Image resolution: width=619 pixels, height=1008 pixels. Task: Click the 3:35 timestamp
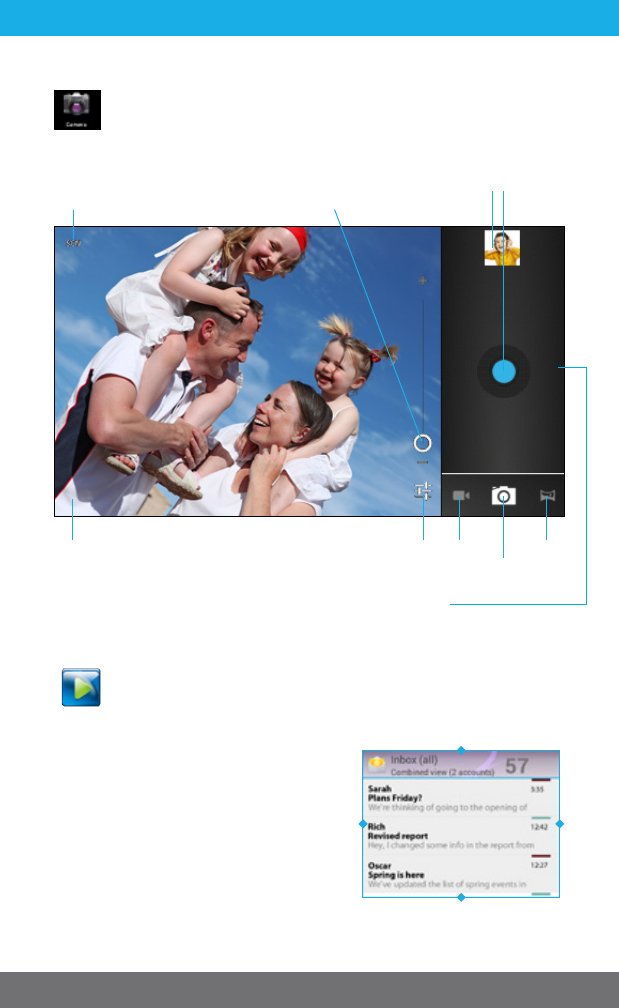[x=537, y=789]
